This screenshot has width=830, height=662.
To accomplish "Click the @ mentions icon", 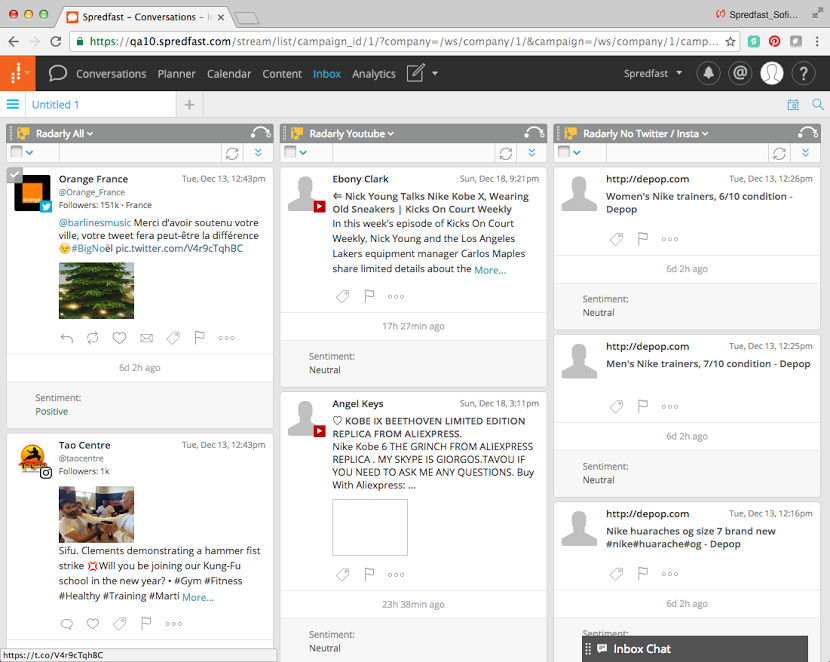I will [x=740, y=73].
